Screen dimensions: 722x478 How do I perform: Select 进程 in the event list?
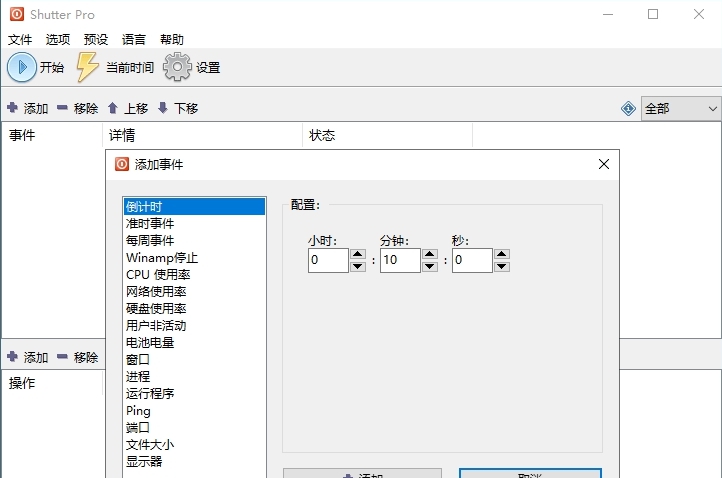point(194,376)
